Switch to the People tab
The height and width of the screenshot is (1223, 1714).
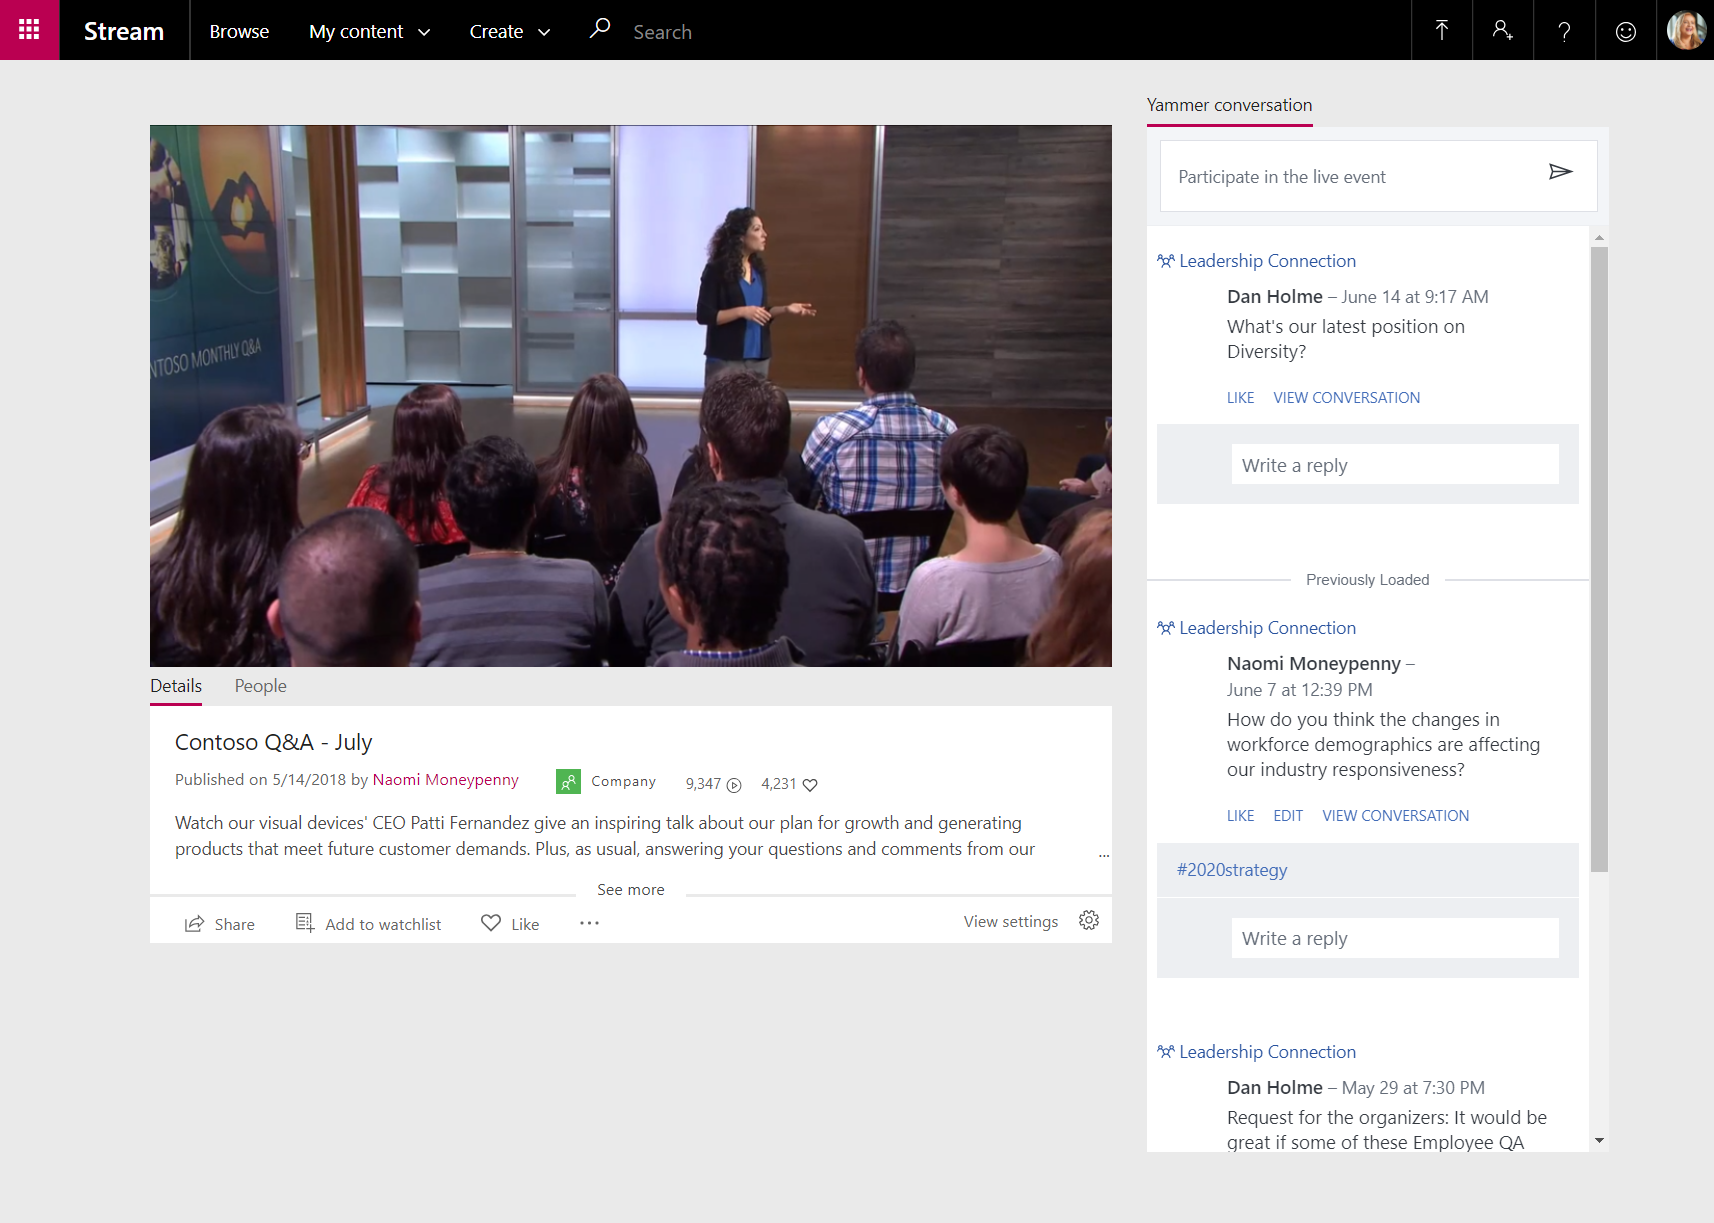260,686
